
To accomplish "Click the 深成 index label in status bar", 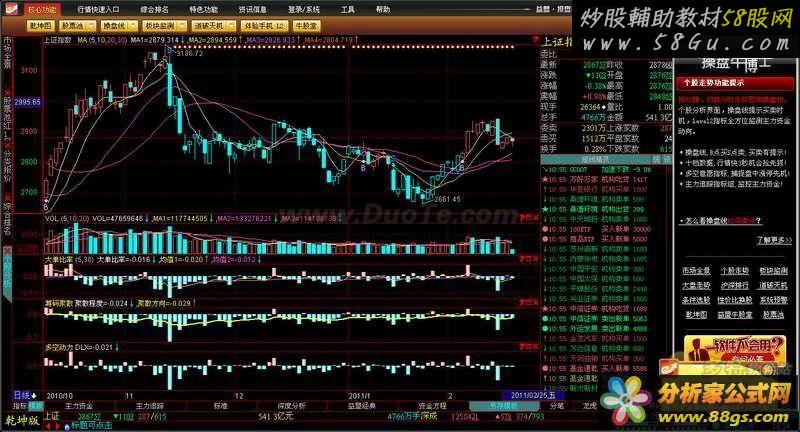I will coord(430,416).
